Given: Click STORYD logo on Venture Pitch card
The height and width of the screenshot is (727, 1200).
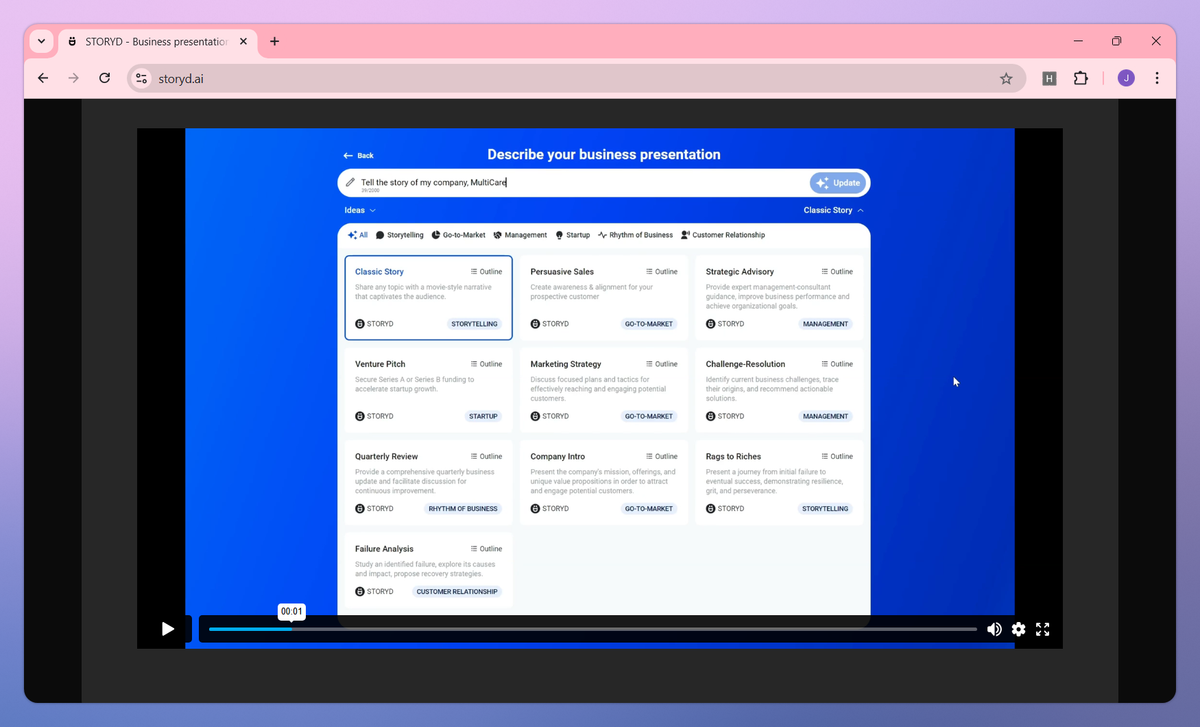Looking at the screenshot, I should [374, 416].
